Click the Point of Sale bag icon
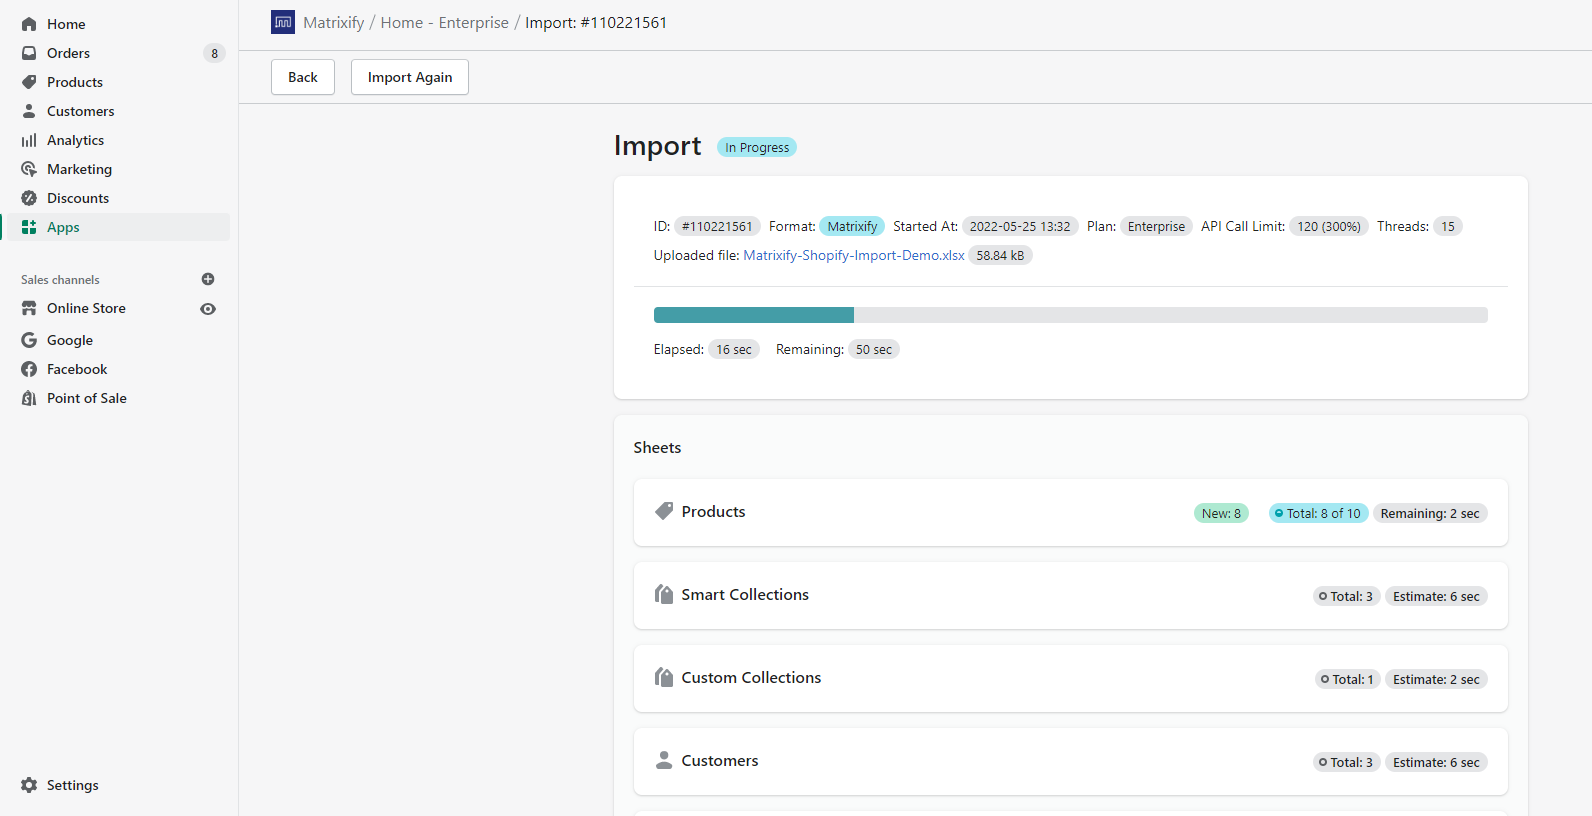Viewport: 1592px width, 816px height. [x=29, y=398]
